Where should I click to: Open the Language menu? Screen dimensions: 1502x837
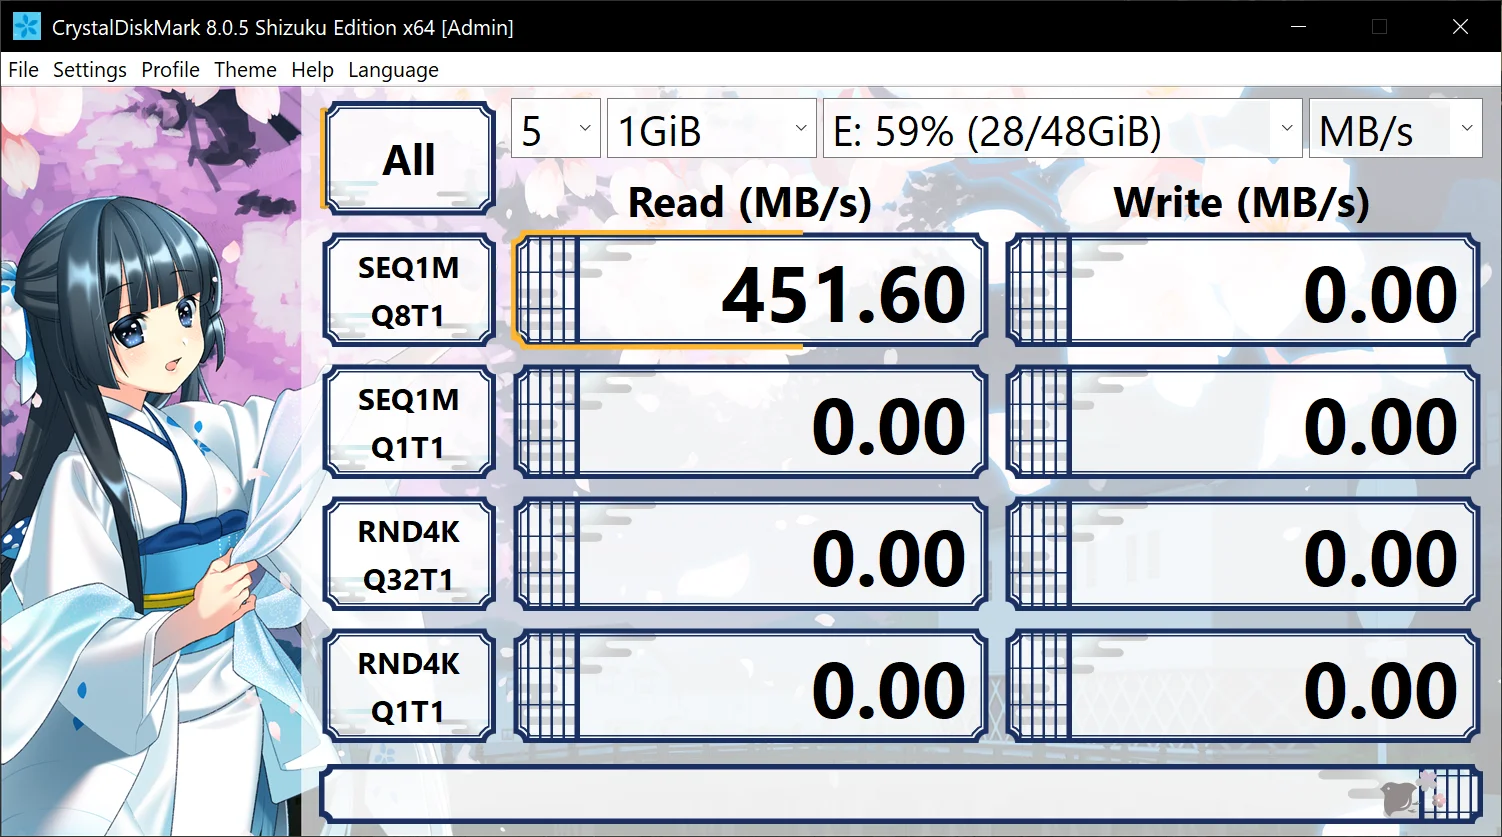coord(393,70)
